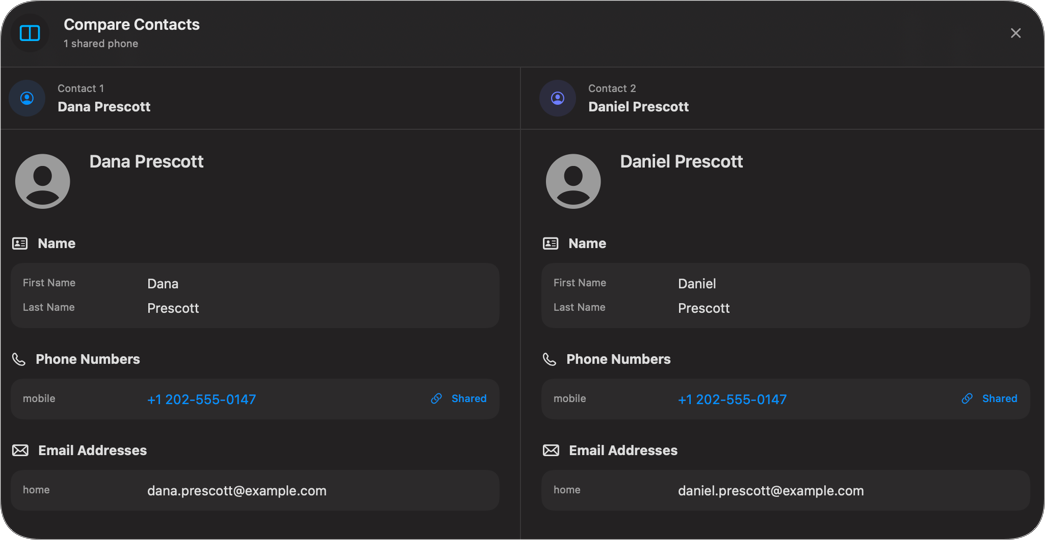Click the Contact 1 header name Dana Prescott
1045x540 pixels.
[x=104, y=107]
